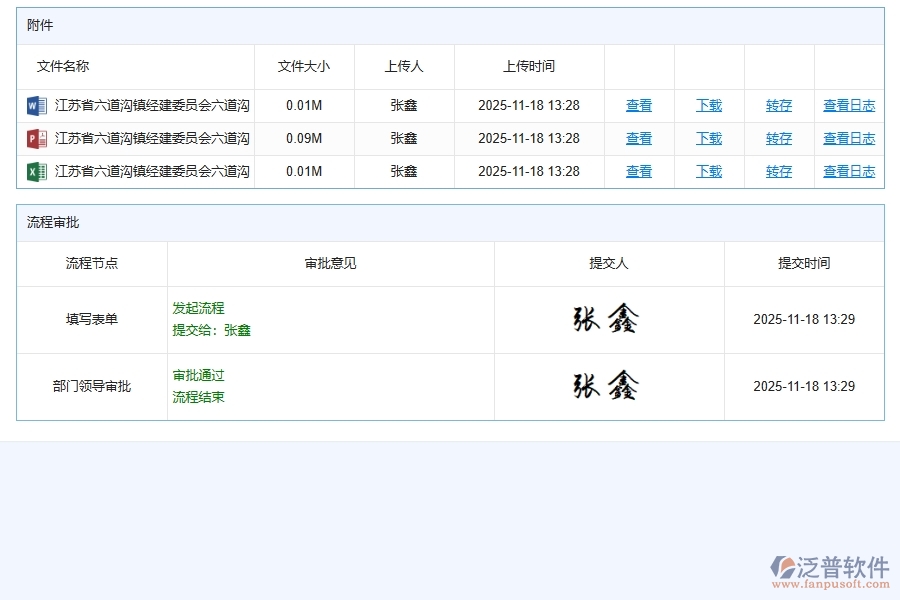Click 下载 to download the PDF attachment
Image resolution: width=900 pixels, height=600 pixels.
pos(708,138)
